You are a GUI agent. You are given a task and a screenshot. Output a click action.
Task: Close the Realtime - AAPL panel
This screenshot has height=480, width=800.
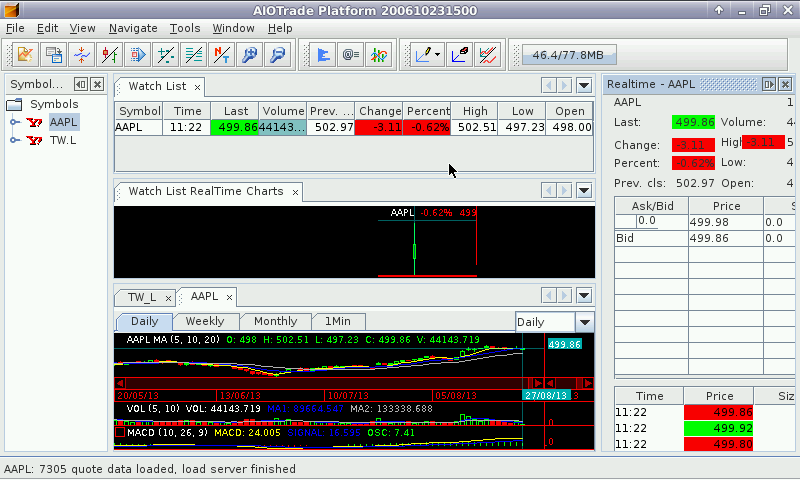pos(786,84)
